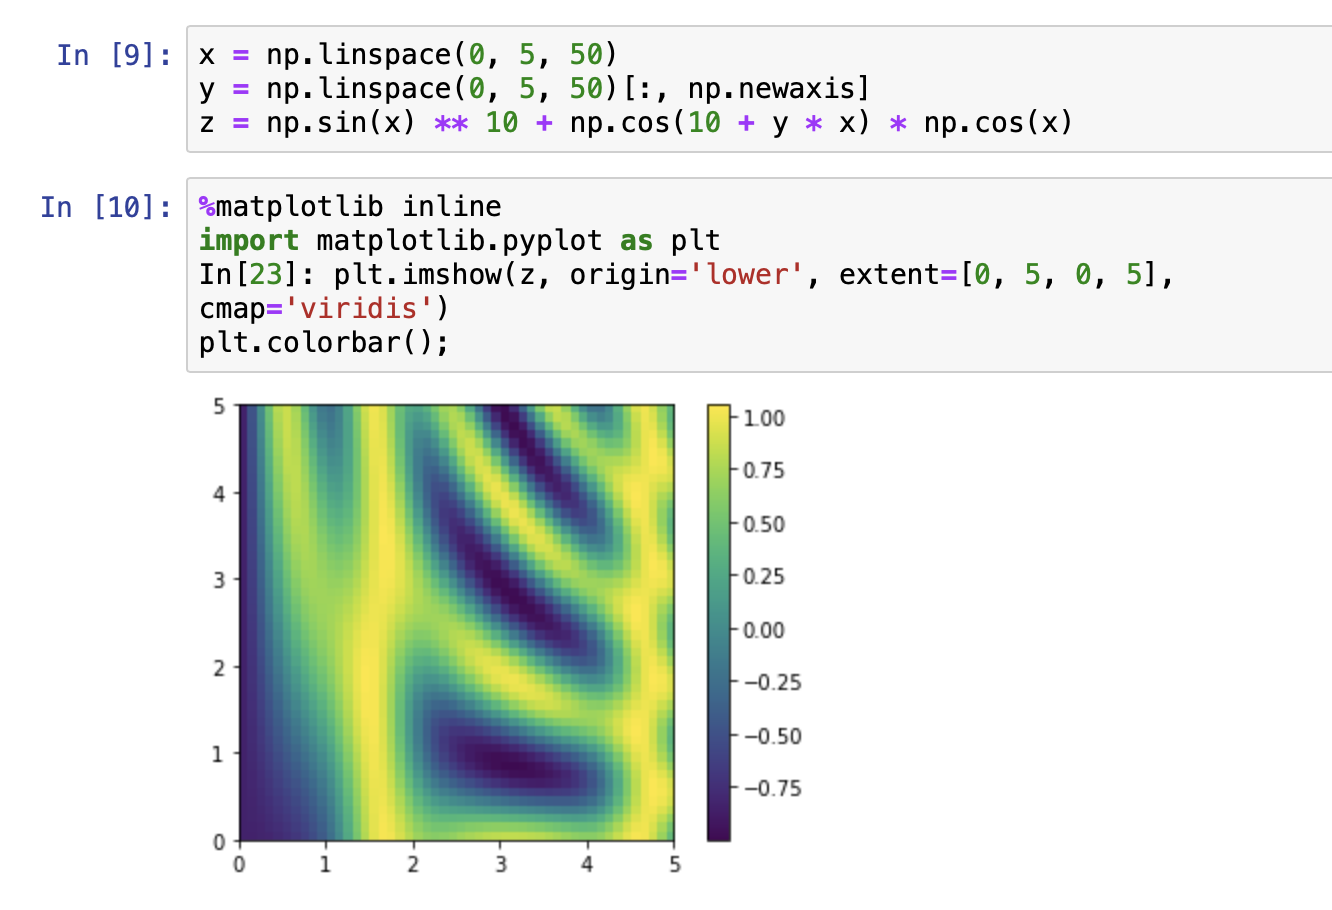1332x910 pixels.
Task: Place cursor in the x = np.linspace code line
Action: coord(408,54)
